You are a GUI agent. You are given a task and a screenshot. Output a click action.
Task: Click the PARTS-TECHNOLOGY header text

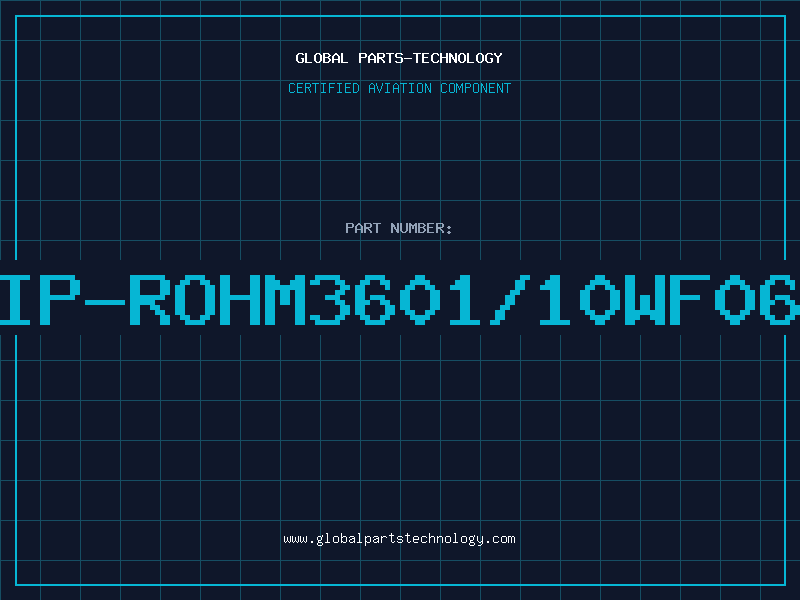point(430,58)
